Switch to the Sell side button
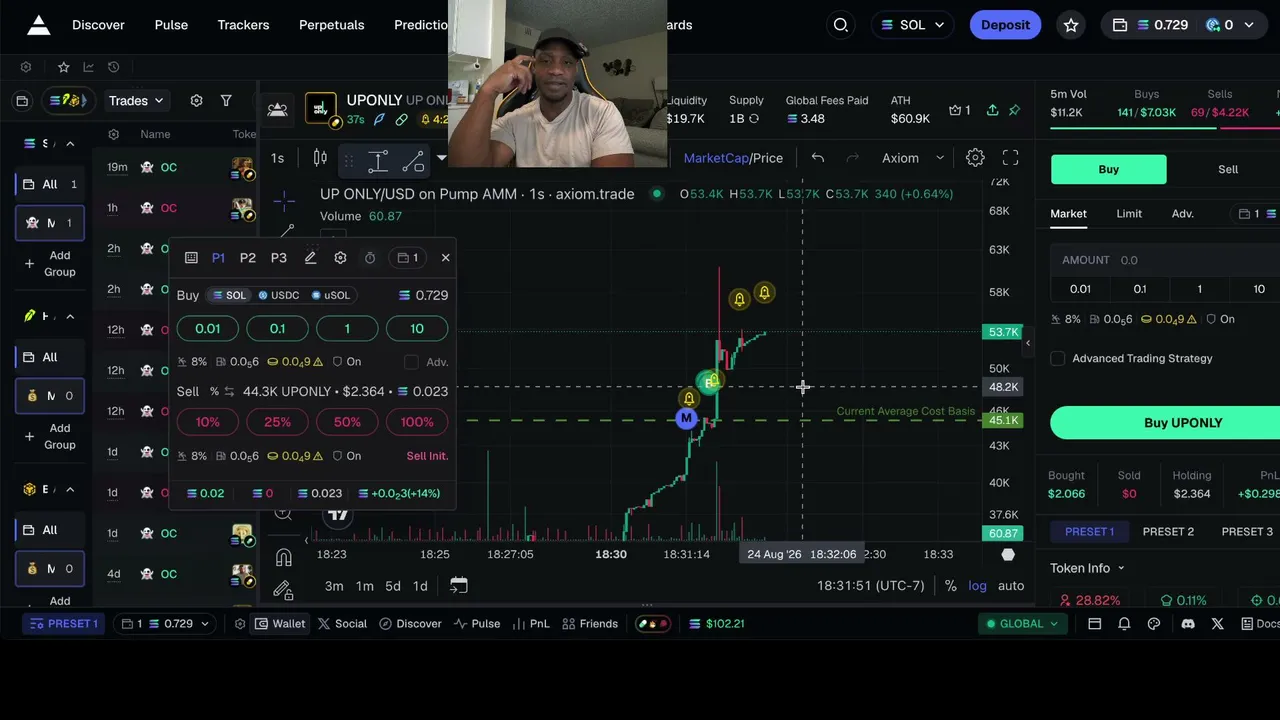Image resolution: width=1280 pixels, height=720 pixels. pyautogui.click(x=1228, y=169)
